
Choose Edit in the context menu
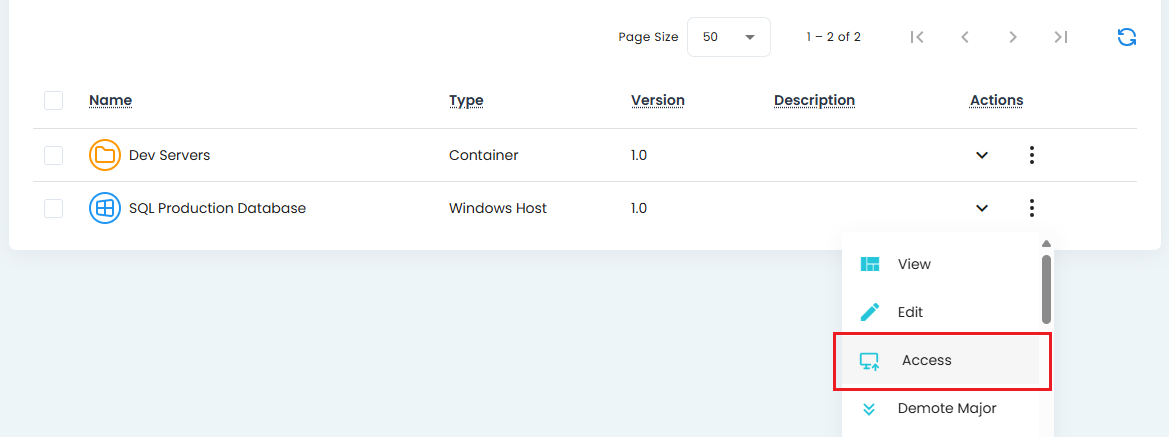click(910, 312)
